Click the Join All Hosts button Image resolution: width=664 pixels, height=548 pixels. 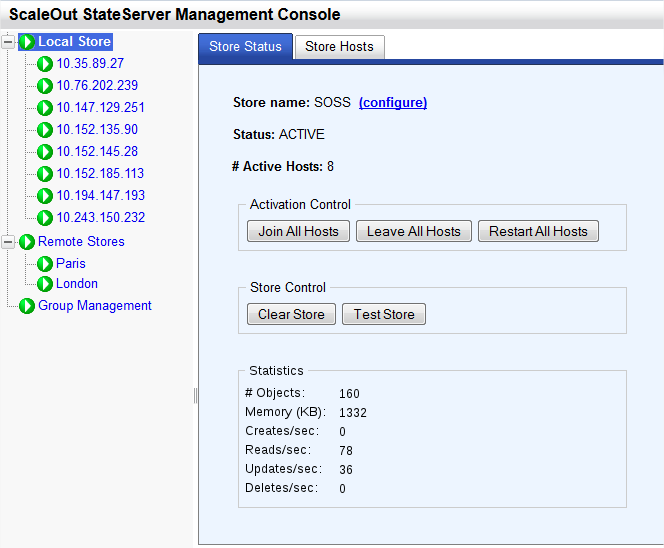tap(299, 231)
